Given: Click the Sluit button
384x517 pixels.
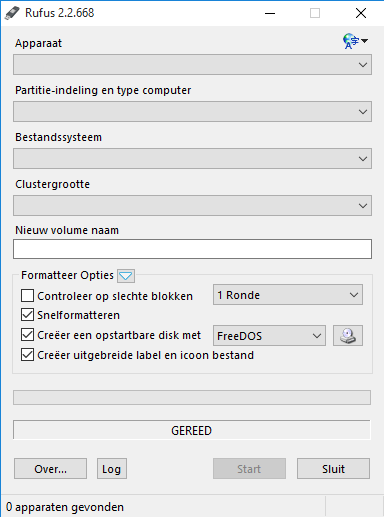Looking at the screenshot, I should pos(333,468).
